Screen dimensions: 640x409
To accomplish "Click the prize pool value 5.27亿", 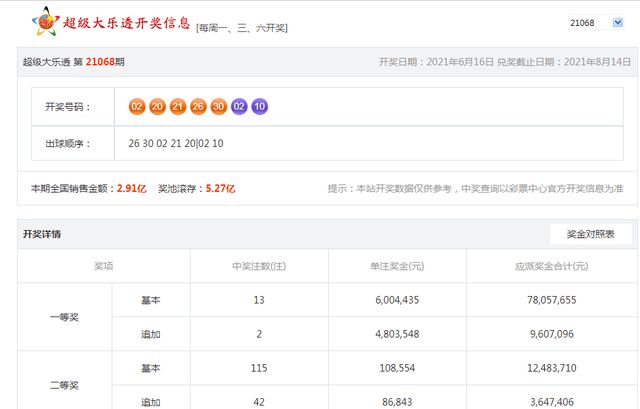I will pos(220,189).
